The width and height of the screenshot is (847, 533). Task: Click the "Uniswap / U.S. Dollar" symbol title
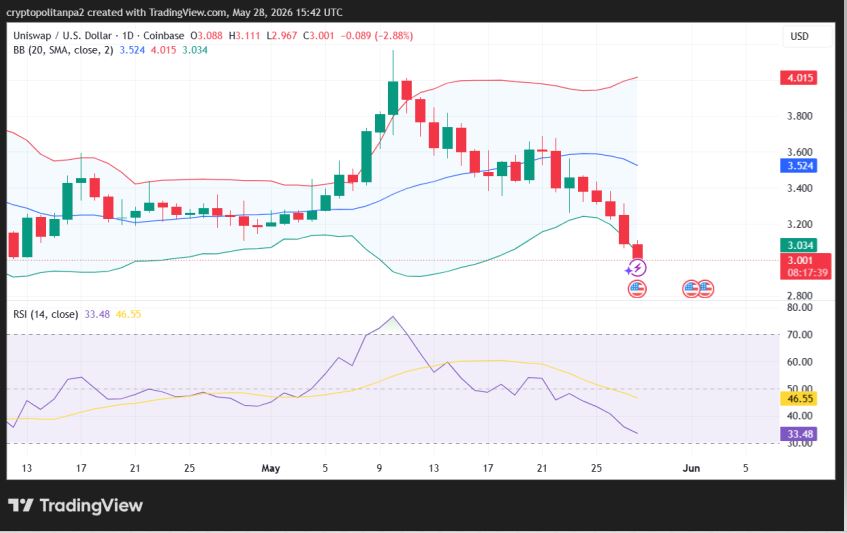[62, 36]
